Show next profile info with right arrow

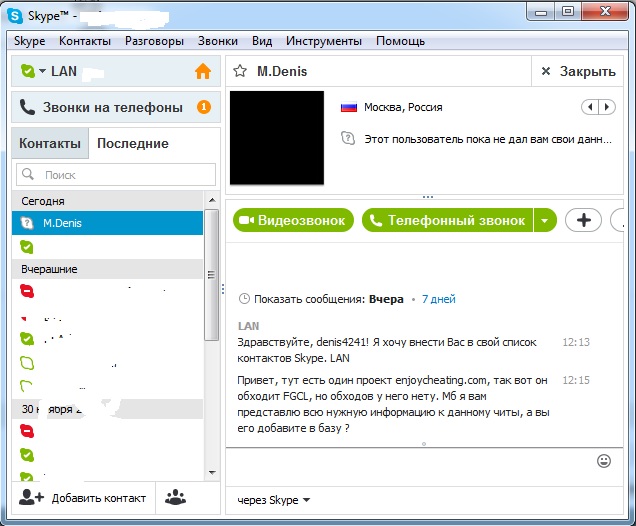[607, 107]
